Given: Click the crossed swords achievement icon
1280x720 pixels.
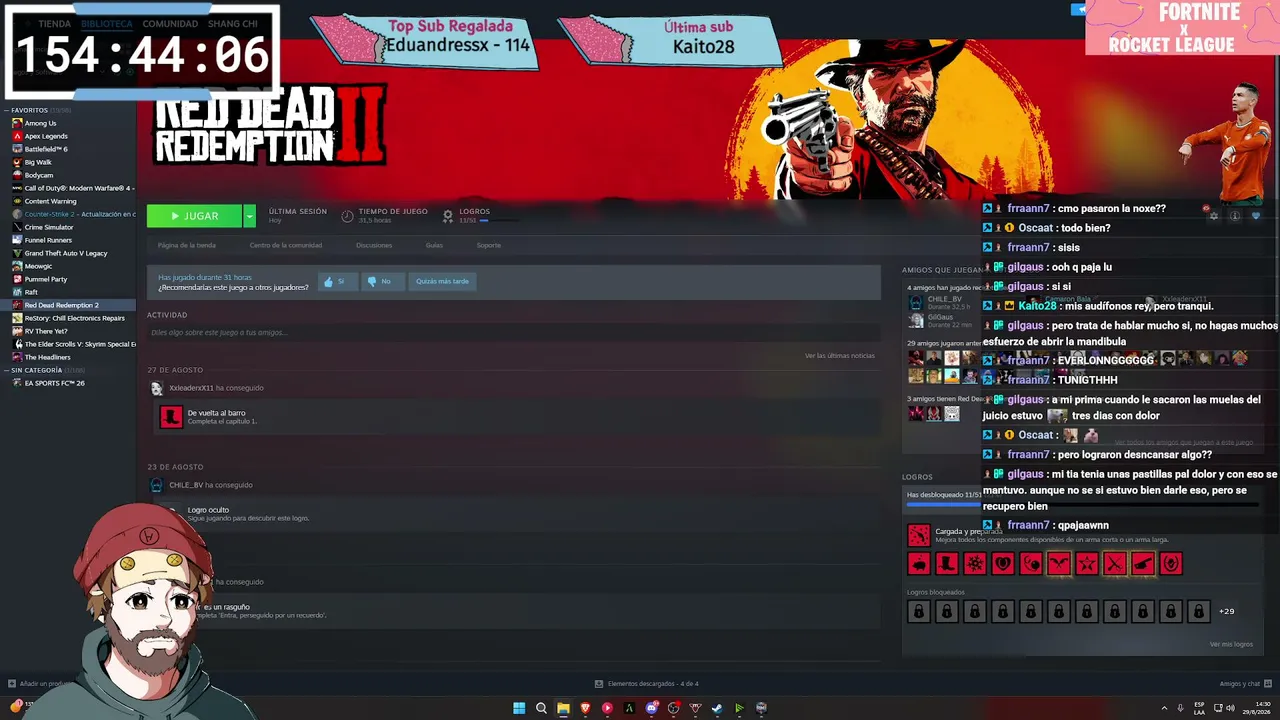Looking at the screenshot, I should point(1115,564).
